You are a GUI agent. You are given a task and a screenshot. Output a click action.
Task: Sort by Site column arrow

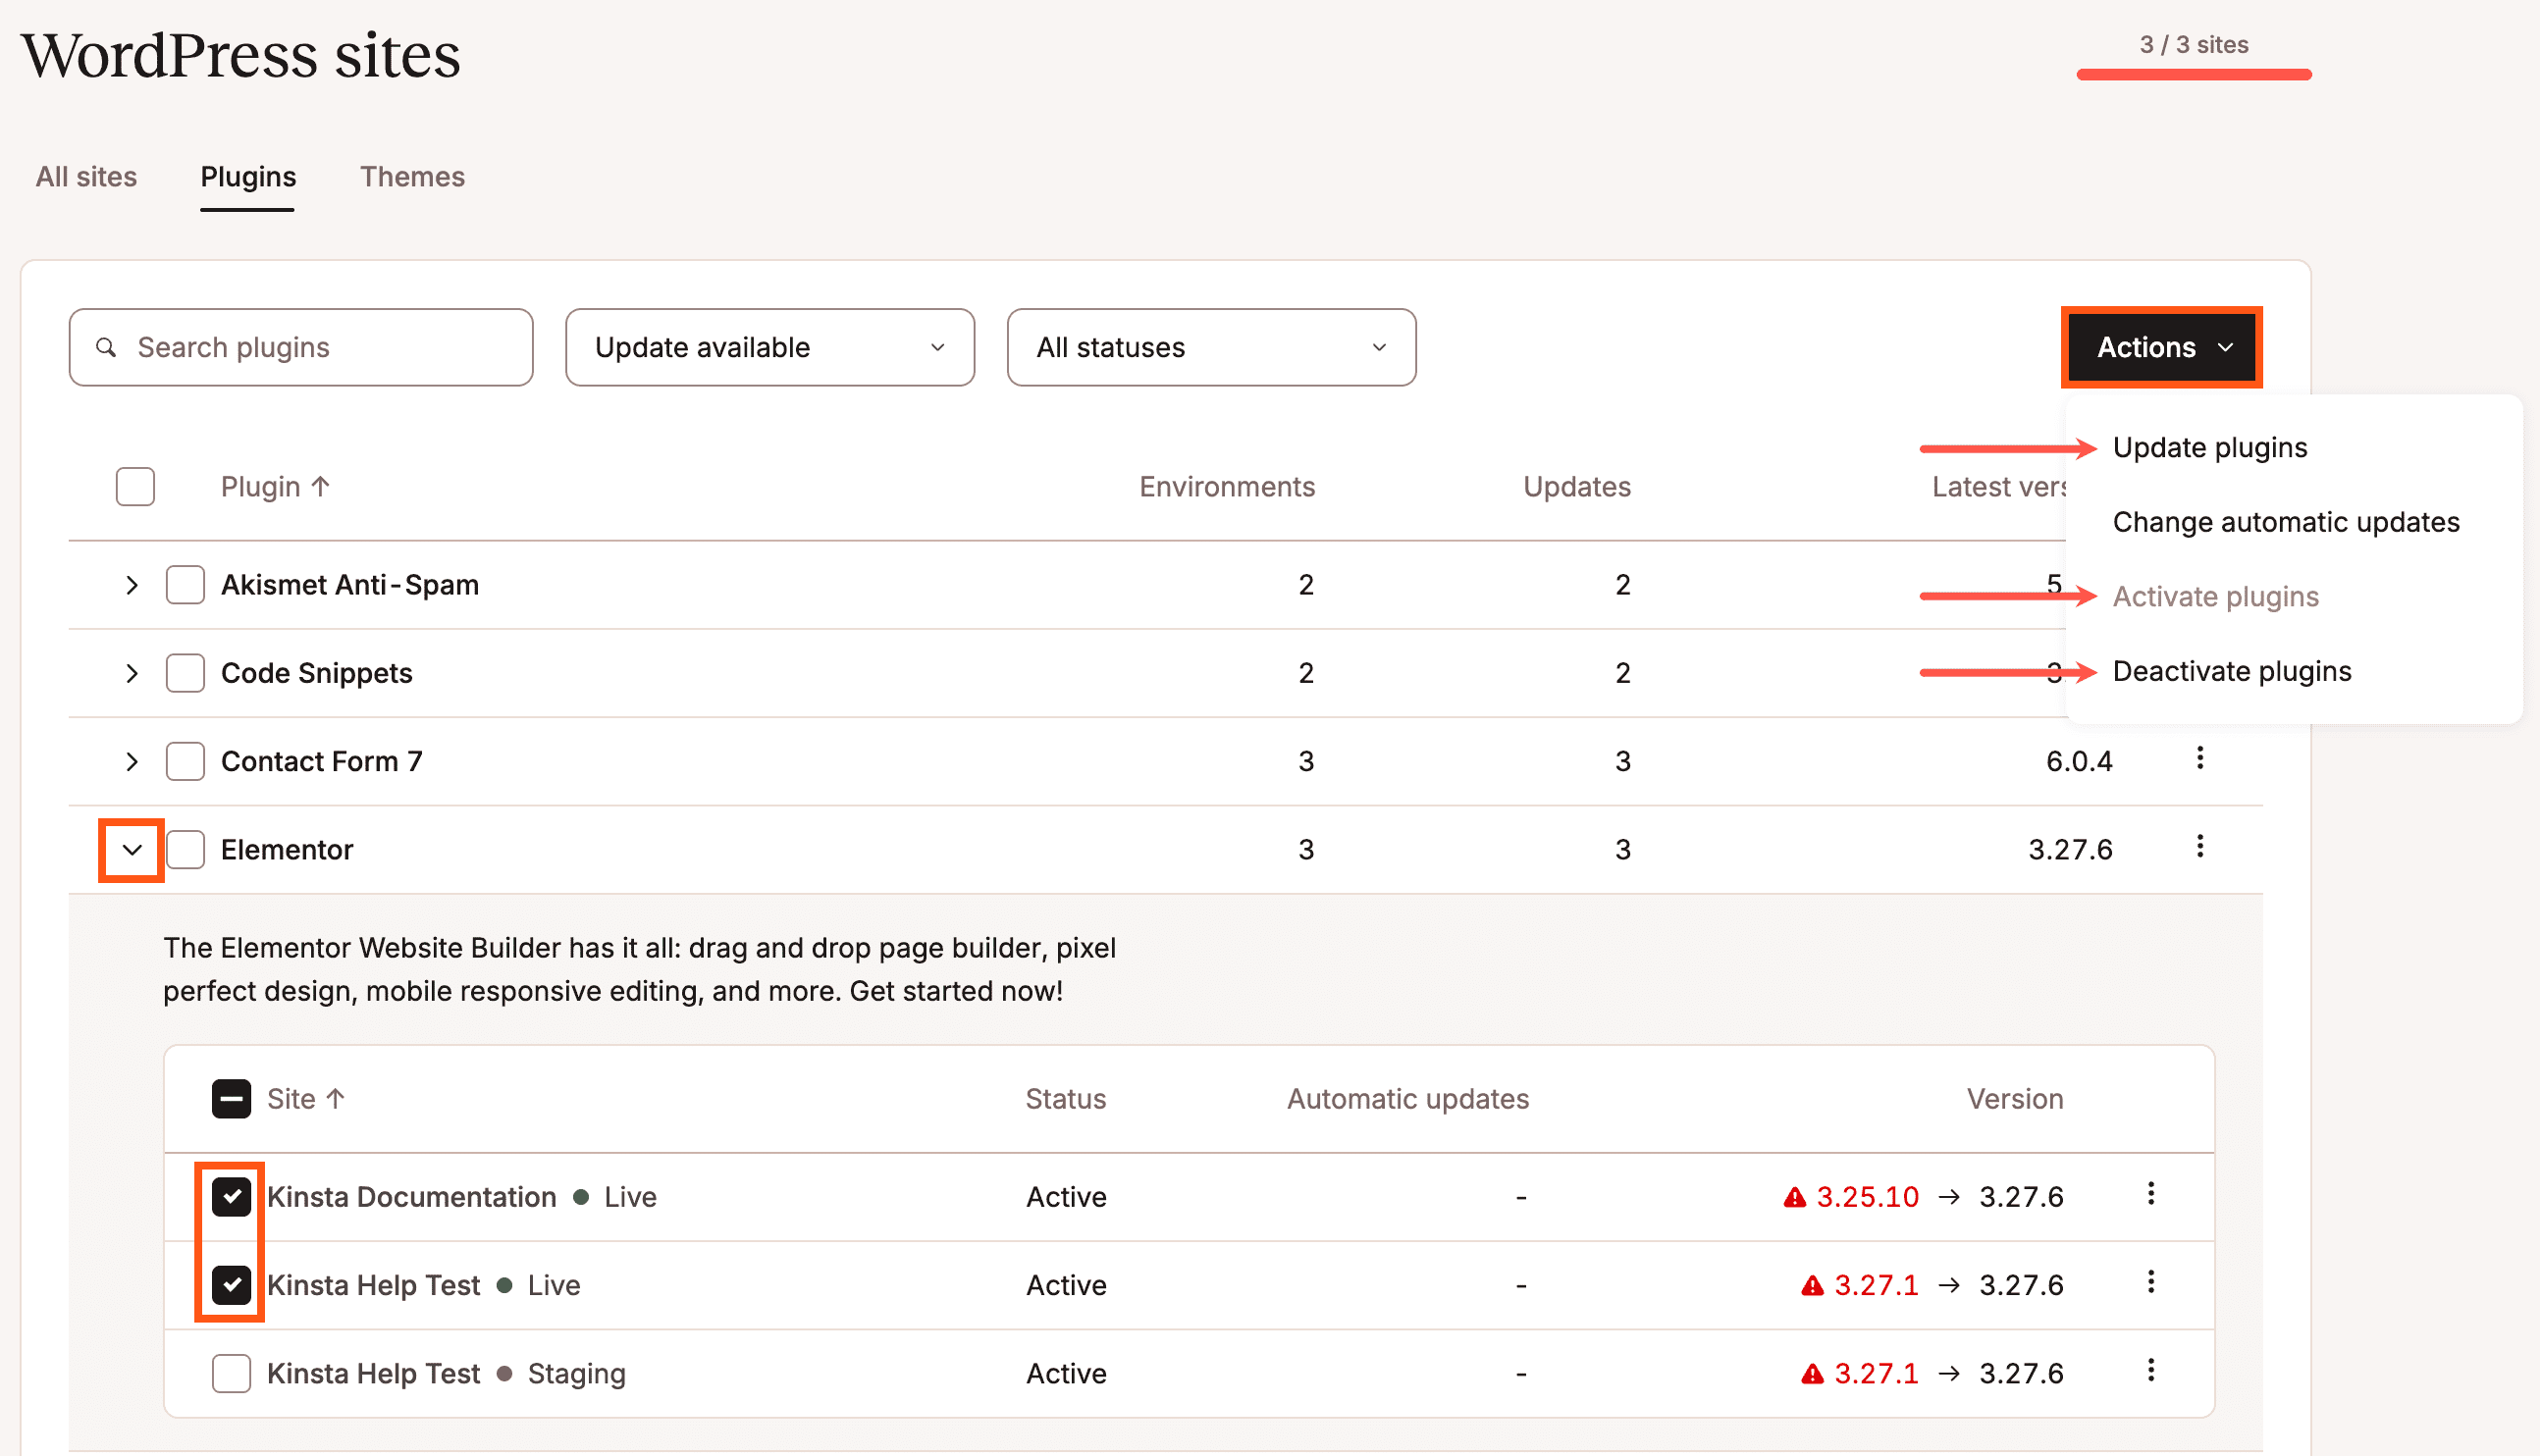coord(336,1098)
